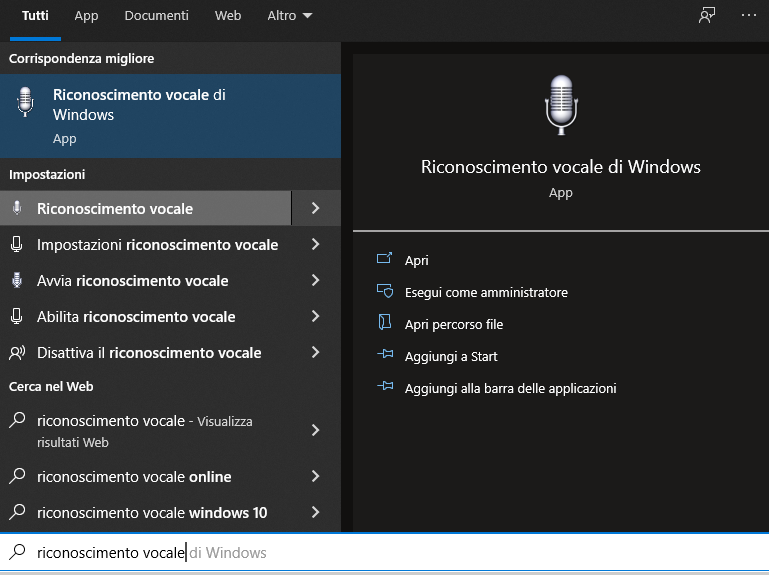Switch to the Documenti tab
The image size is (769, 575).
click(156, 16)
